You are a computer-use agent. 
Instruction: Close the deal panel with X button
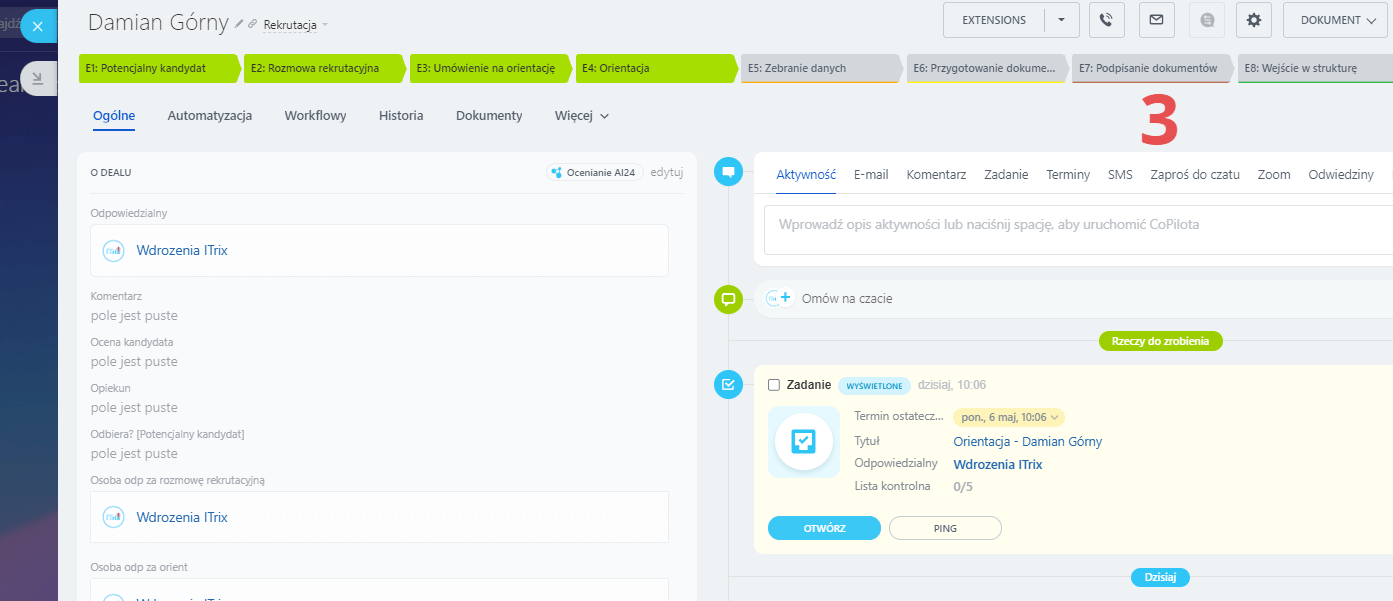[x=38, y=26]
